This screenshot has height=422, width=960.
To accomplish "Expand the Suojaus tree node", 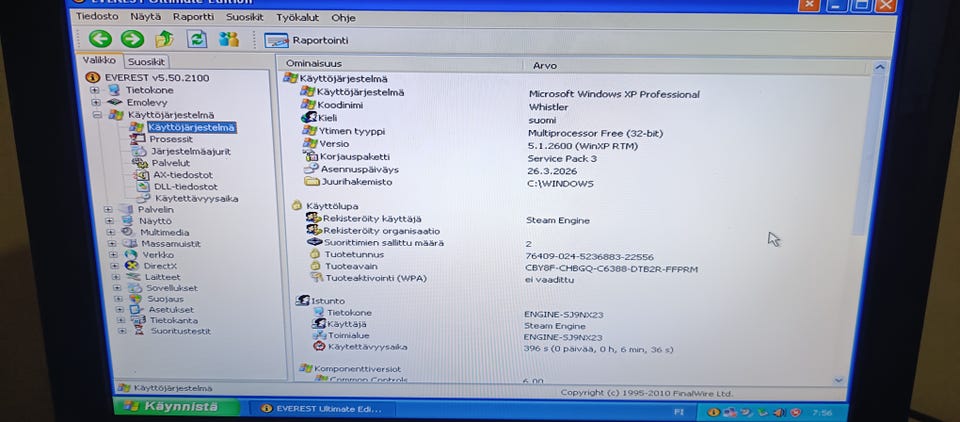I will (118, 299).
